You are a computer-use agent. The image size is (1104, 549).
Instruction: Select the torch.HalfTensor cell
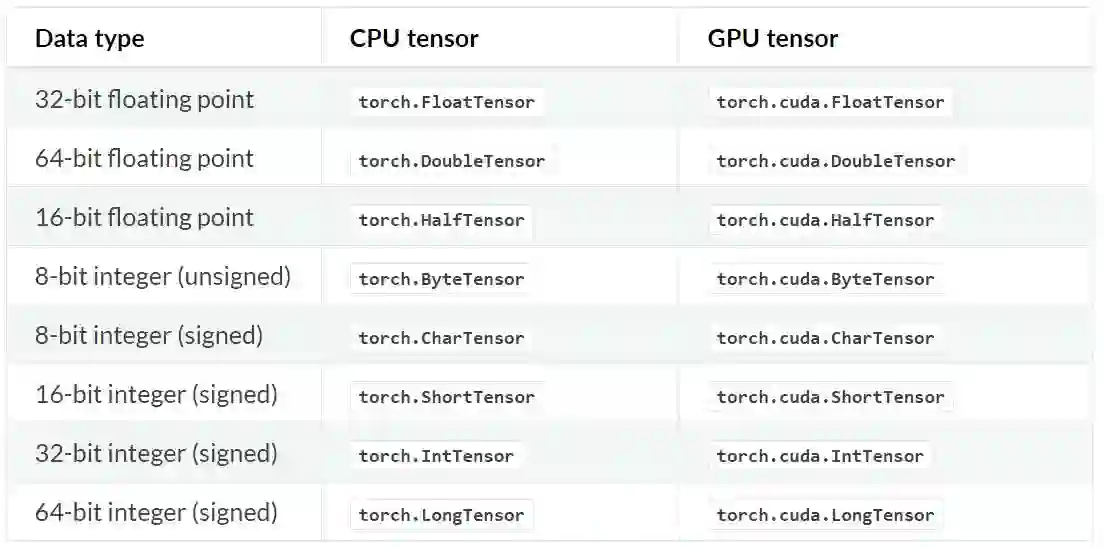coord(441,220)
